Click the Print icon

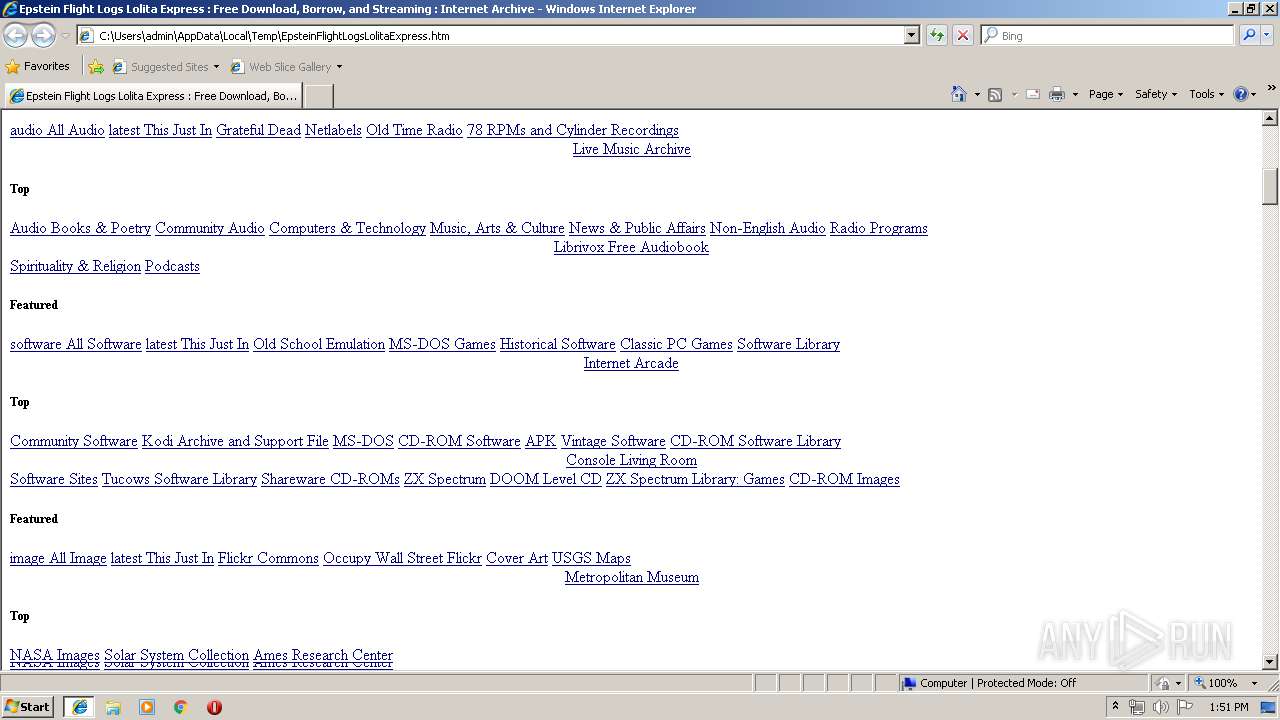click(1057, 94)
